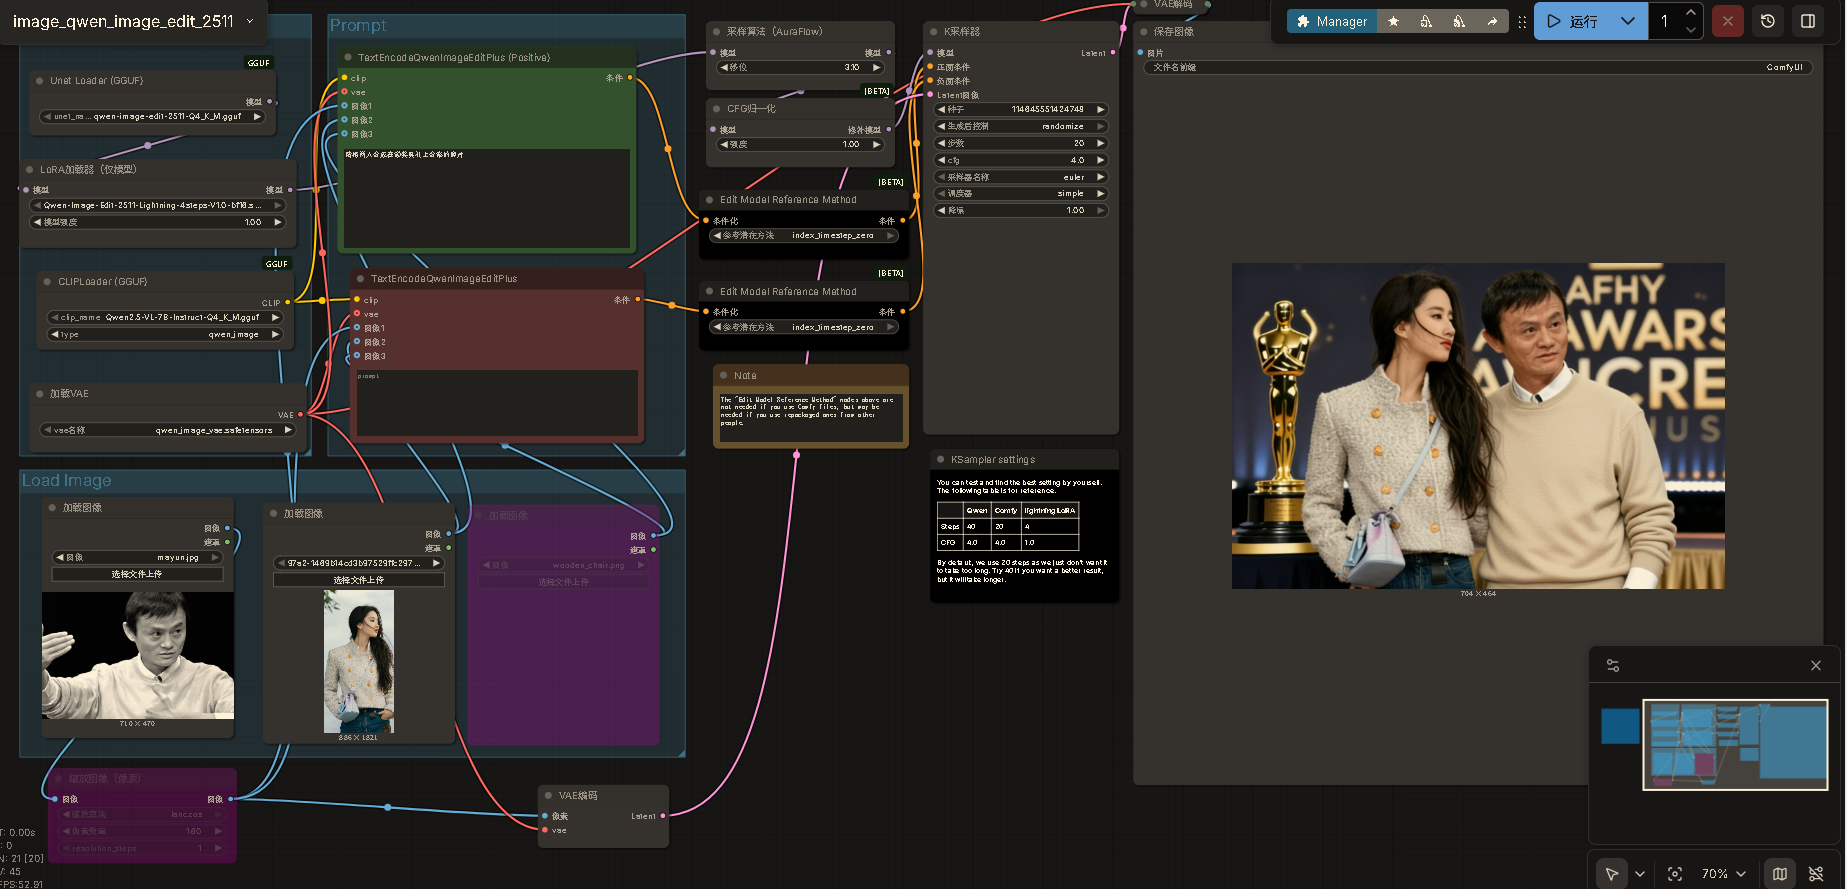Image resolution: width=1847 pixels, height=889 pixels.
Task: Open the vae名称 qwen_image_vae combo
Action: pos(168,430)
